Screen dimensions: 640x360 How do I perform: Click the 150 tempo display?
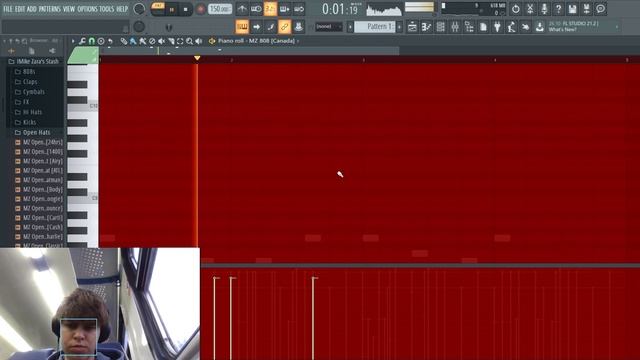[x=220, y=9]
